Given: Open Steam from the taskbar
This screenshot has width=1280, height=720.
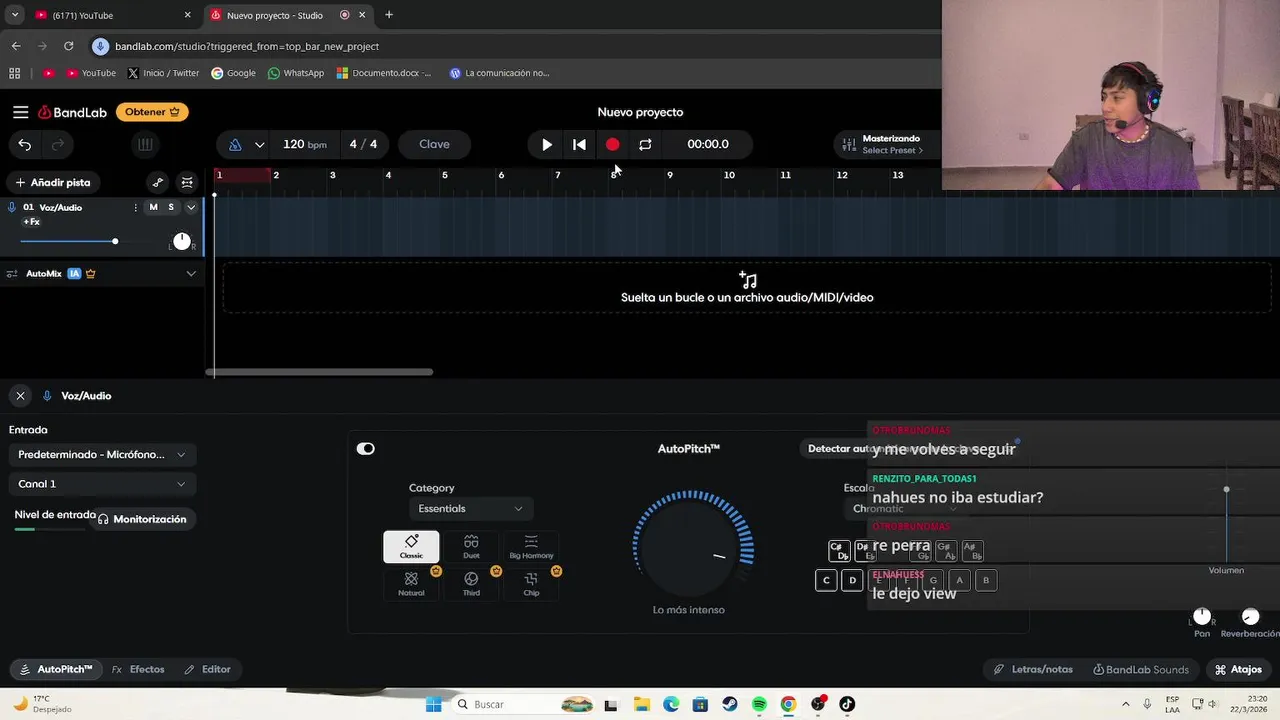Looking at the screenshot, I should pyautogui.click(x=730, y=704).
